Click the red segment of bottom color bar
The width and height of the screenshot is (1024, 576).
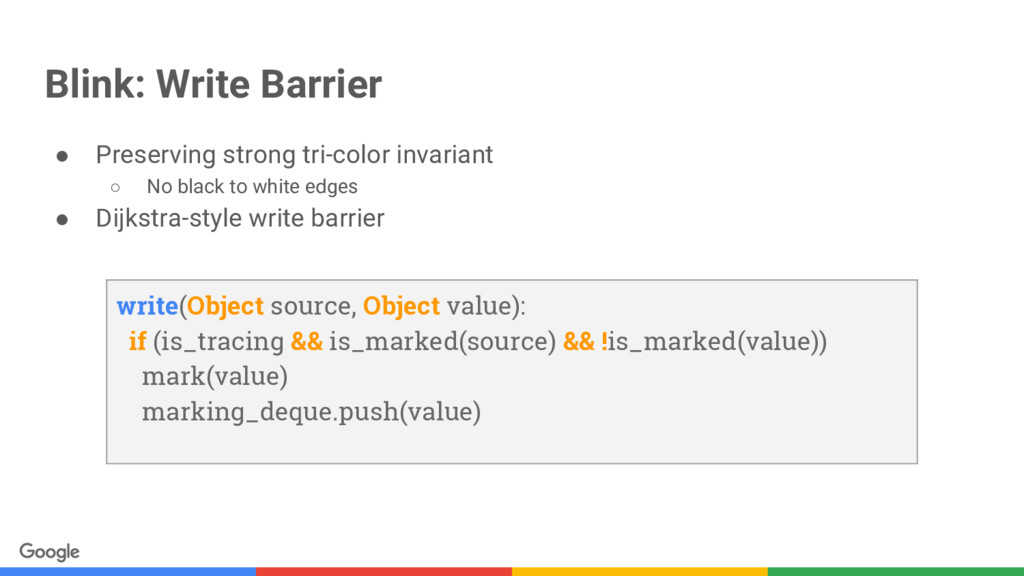point(384,571)
